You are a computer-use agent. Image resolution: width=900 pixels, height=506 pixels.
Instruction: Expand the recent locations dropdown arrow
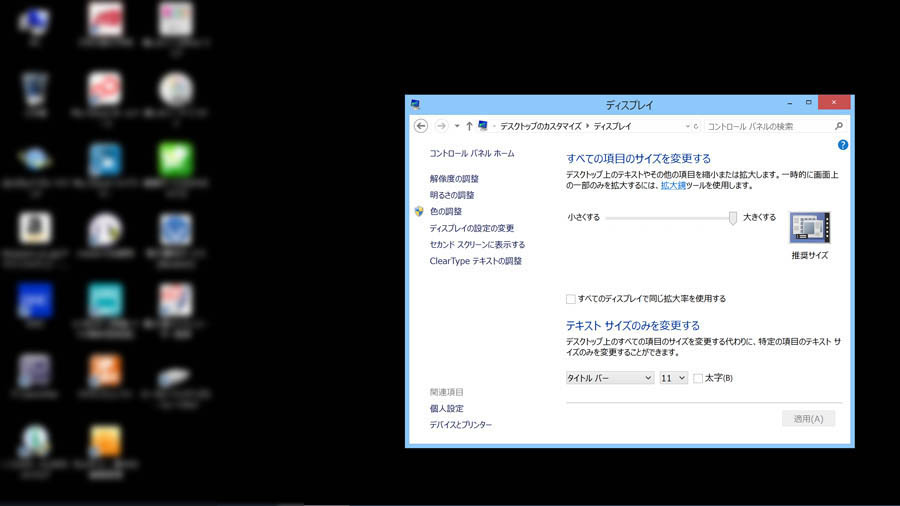[x=457, y=126]
